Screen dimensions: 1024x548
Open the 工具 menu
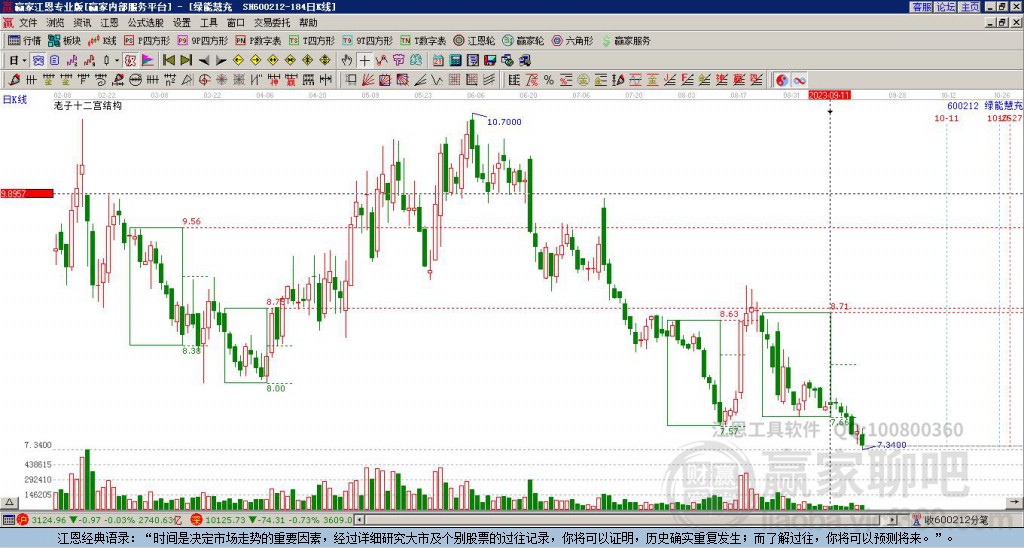208,23
